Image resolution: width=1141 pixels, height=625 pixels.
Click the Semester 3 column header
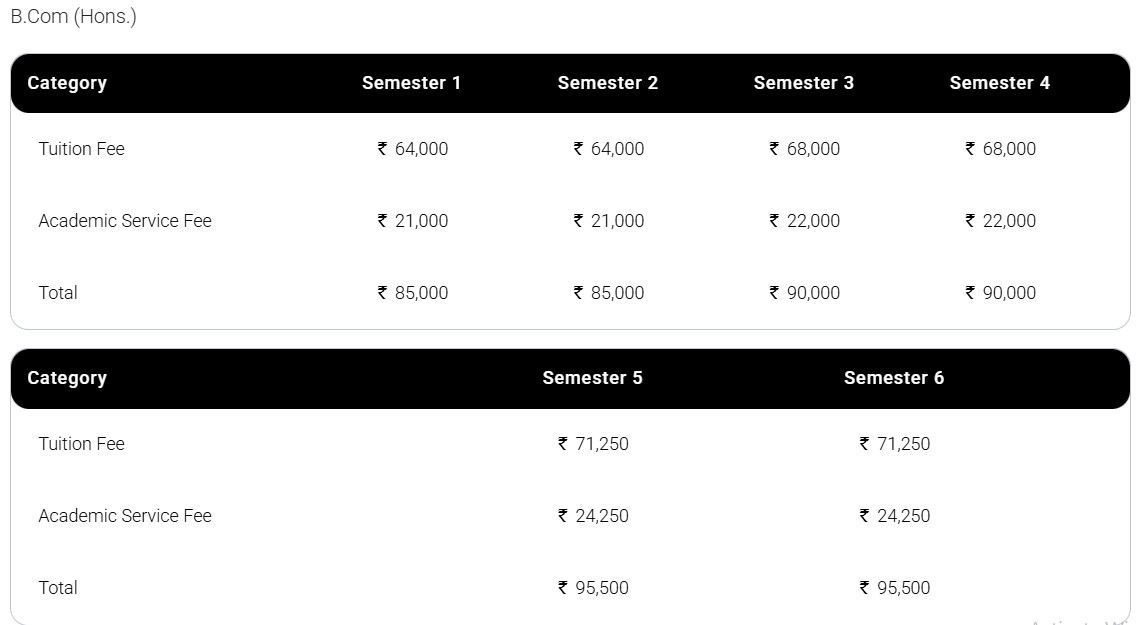tap(803, 83)
